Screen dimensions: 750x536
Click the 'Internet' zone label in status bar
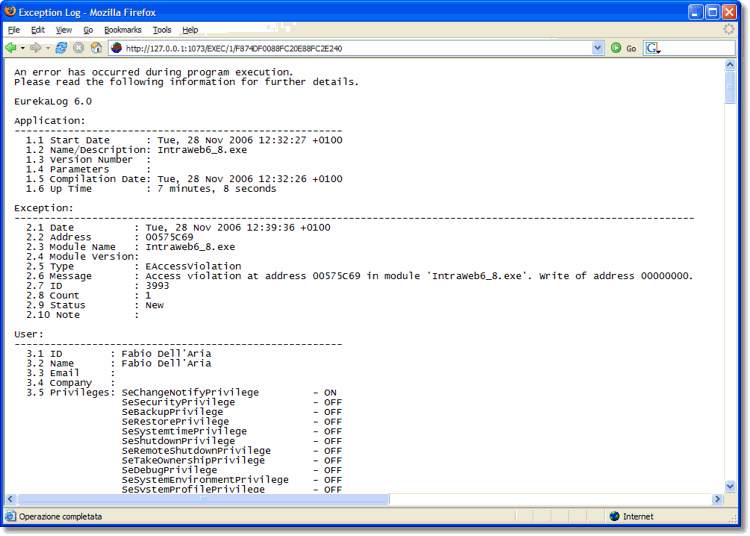[x=638, y=516]
